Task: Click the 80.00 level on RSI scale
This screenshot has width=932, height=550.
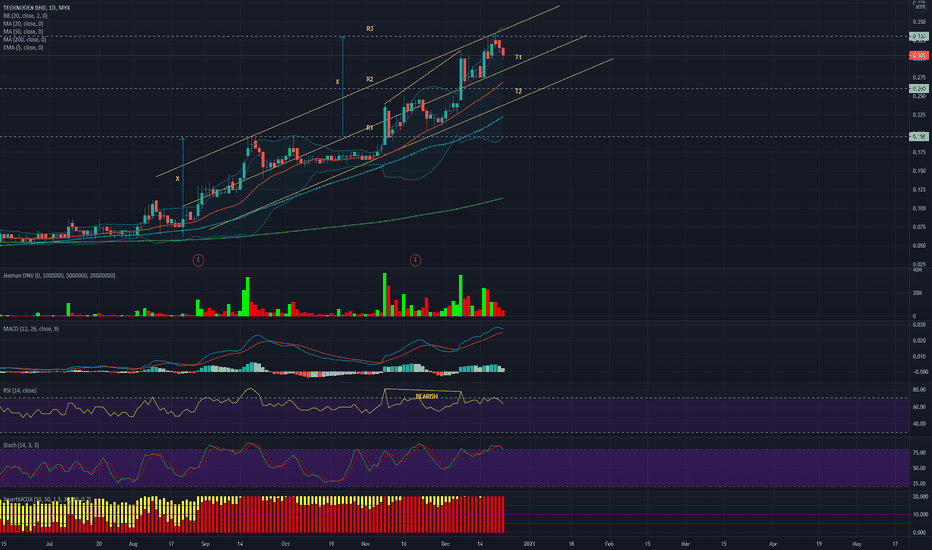Action: tap(919, 390)
